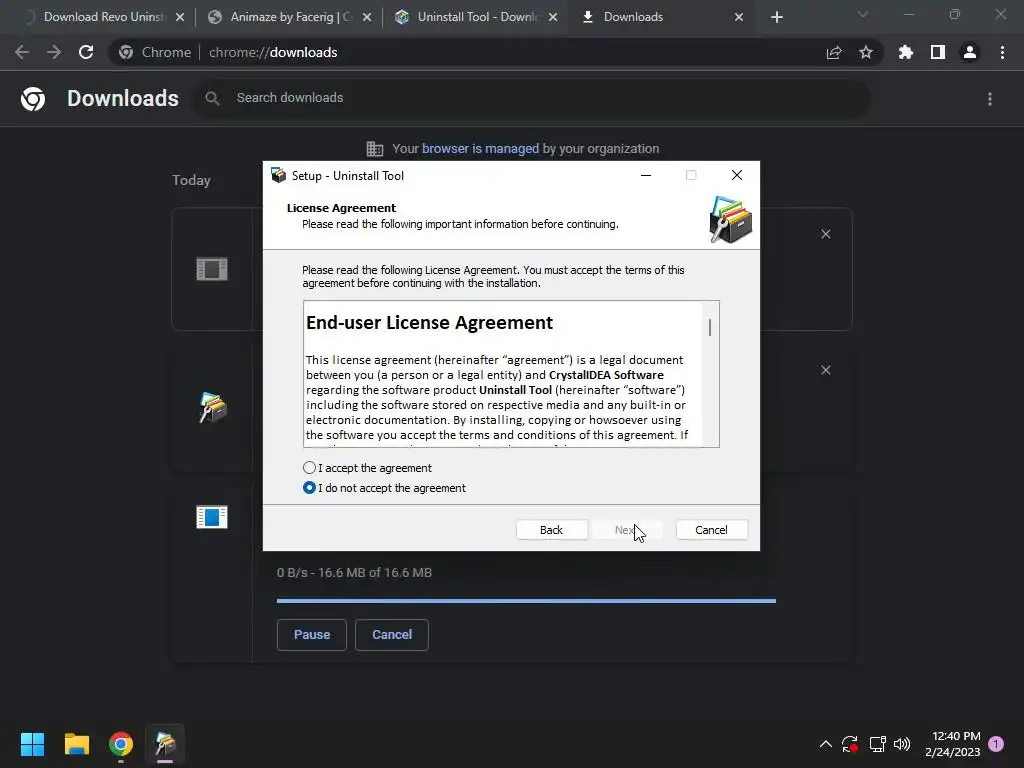Minimize the Setup - Uninstall Tool window
The image size is (1024, 768).
point(646,175)
